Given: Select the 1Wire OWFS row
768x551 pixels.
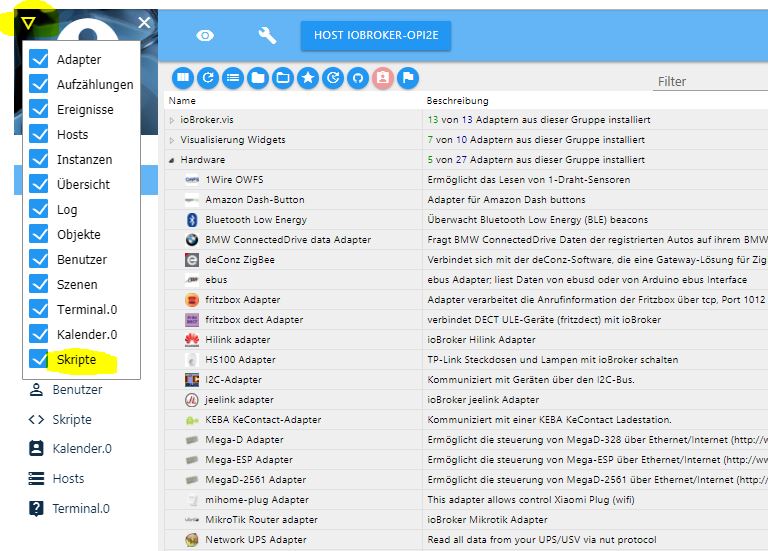Looking at the screenshot, I should click(x=466, y=180).
